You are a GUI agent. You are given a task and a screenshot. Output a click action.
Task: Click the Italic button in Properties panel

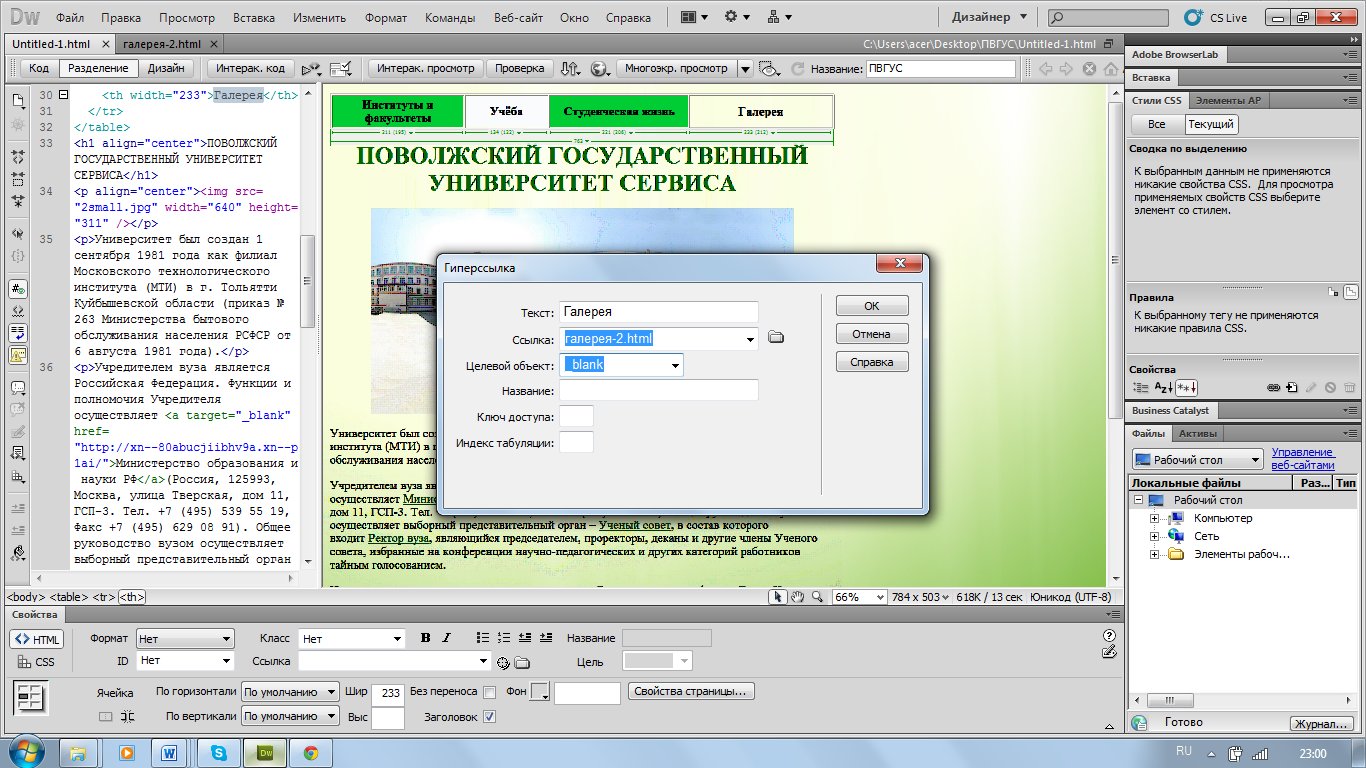(x=446, y=638)
